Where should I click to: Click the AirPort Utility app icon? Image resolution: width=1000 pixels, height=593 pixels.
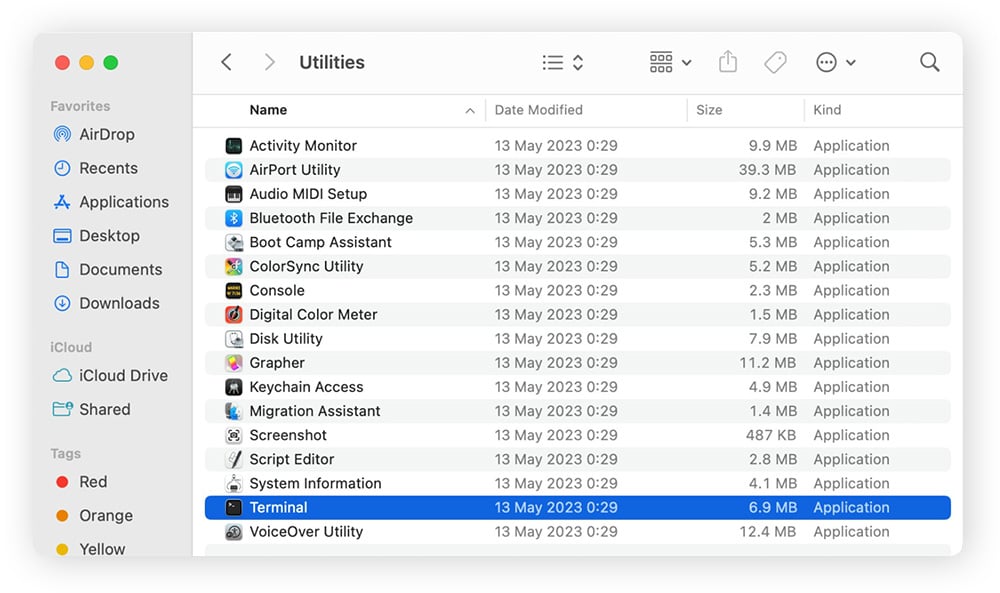[234, 170]
